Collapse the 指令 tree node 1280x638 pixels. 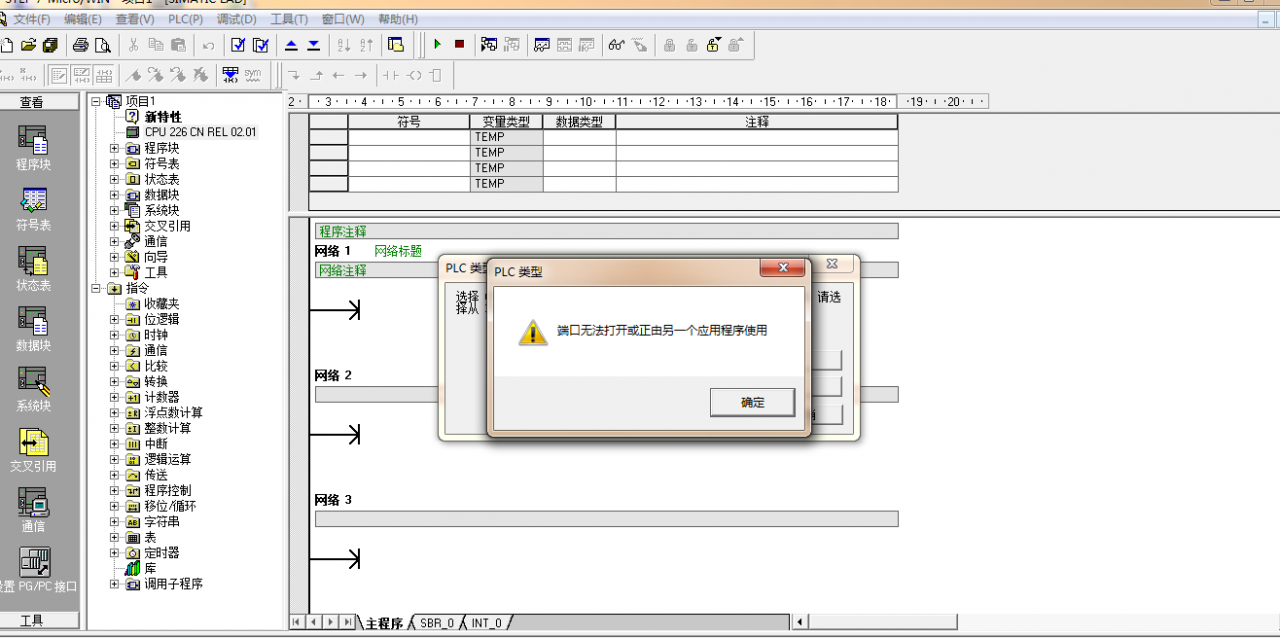click(x=97, y=288)
